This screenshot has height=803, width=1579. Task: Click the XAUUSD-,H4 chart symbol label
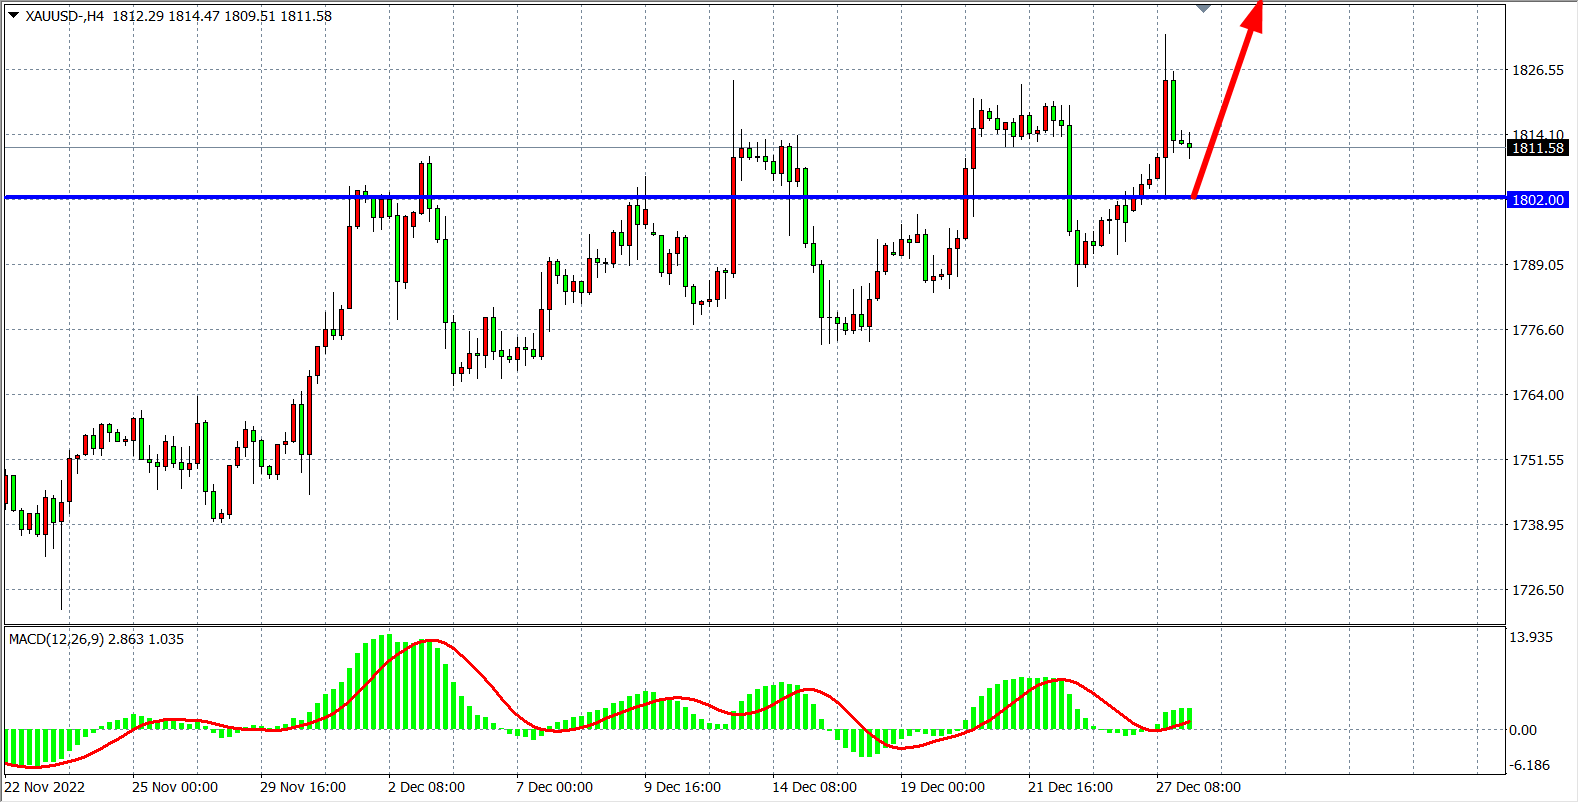pos(65,16)
